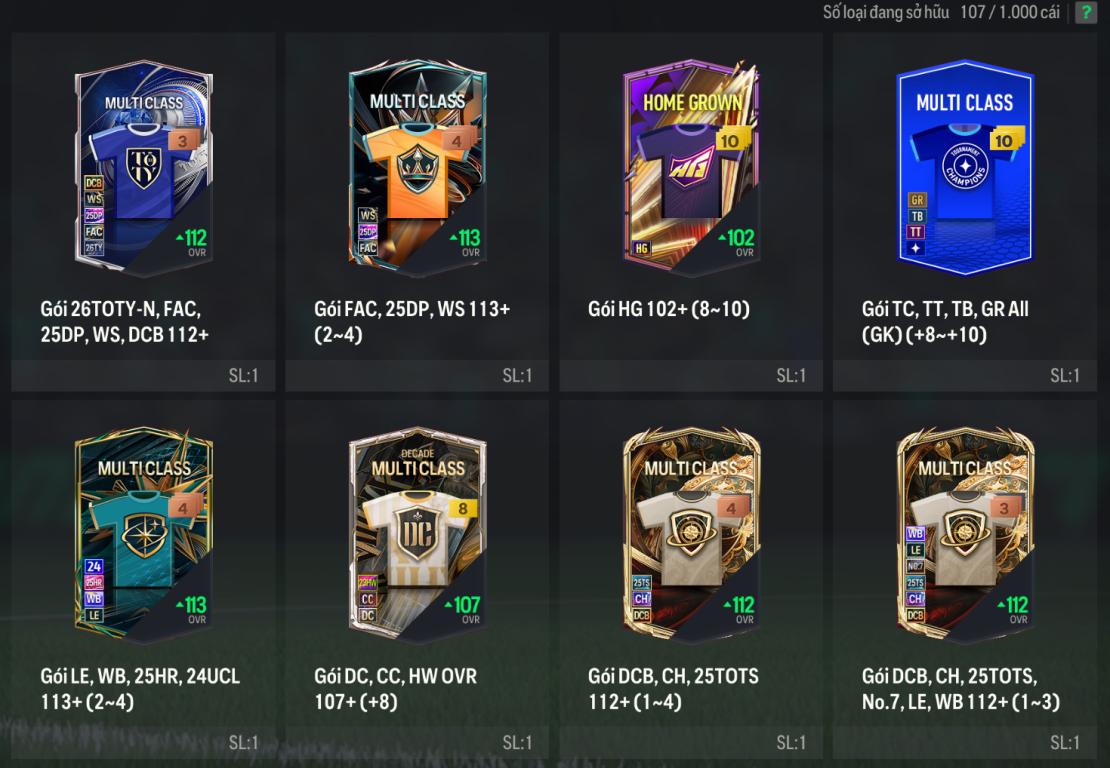
Task: Open the teal LE, WB, 25HR pack card
Action: (x=144, y=535)
